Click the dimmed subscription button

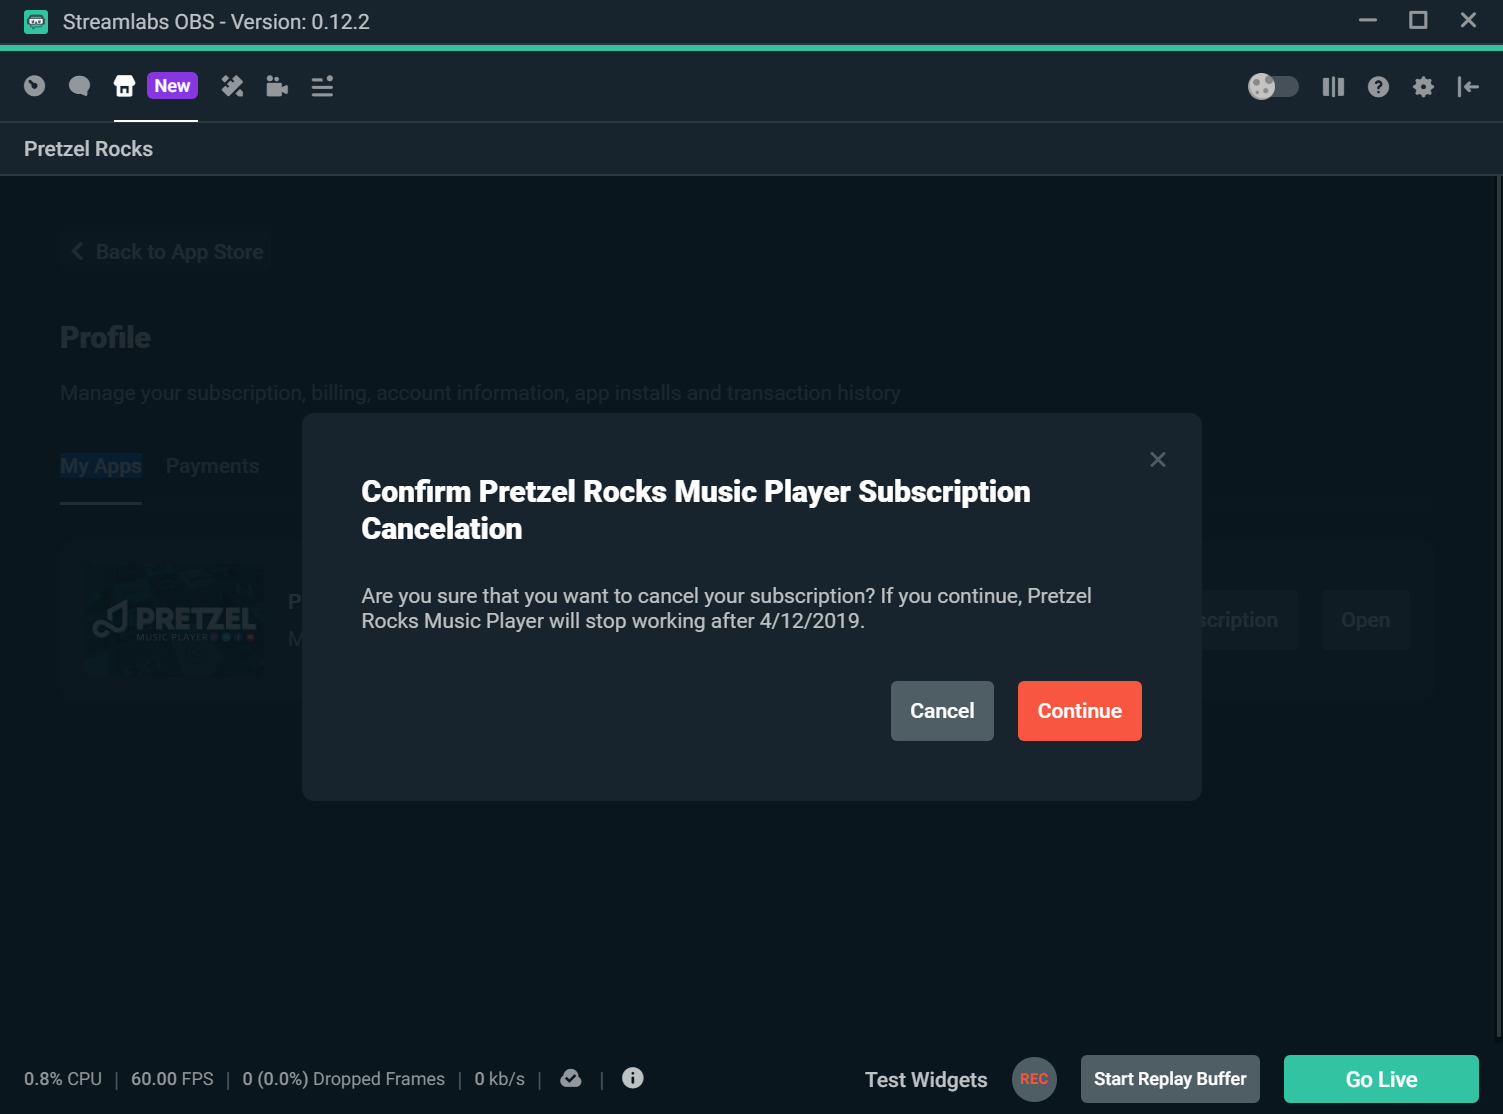[1250, 620]
